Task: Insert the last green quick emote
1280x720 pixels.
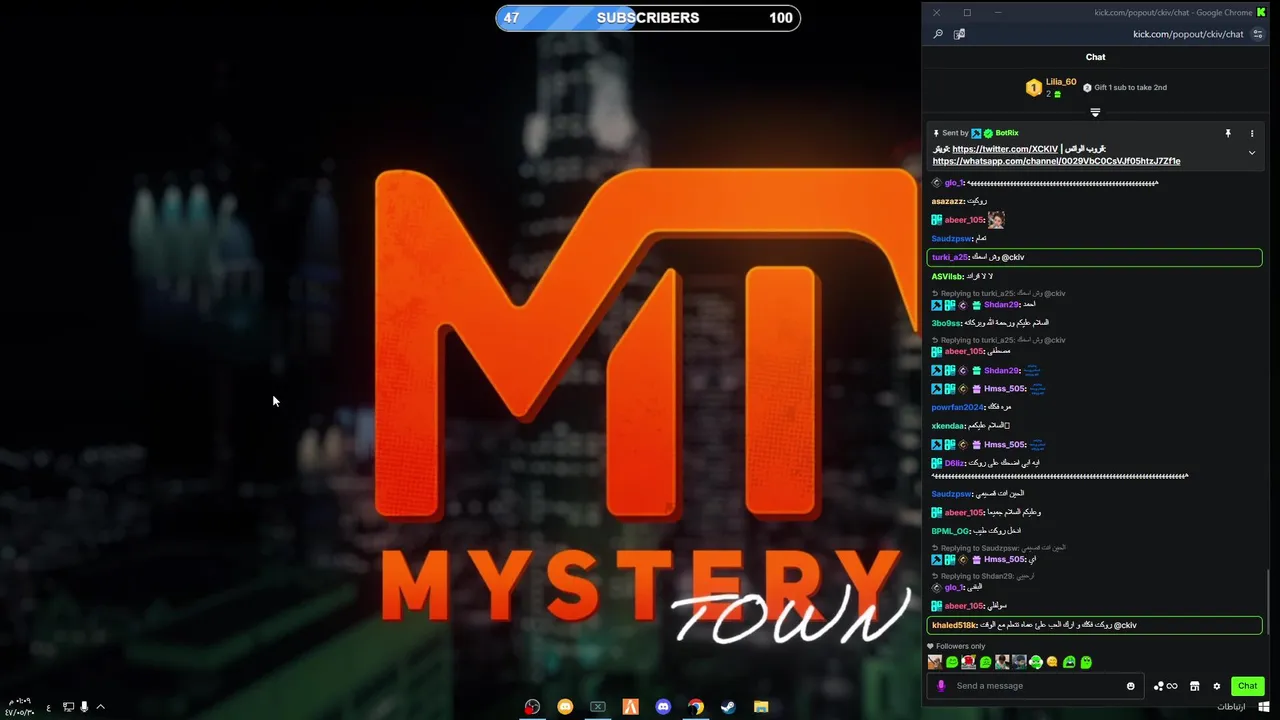Action: click(1086, 662)
